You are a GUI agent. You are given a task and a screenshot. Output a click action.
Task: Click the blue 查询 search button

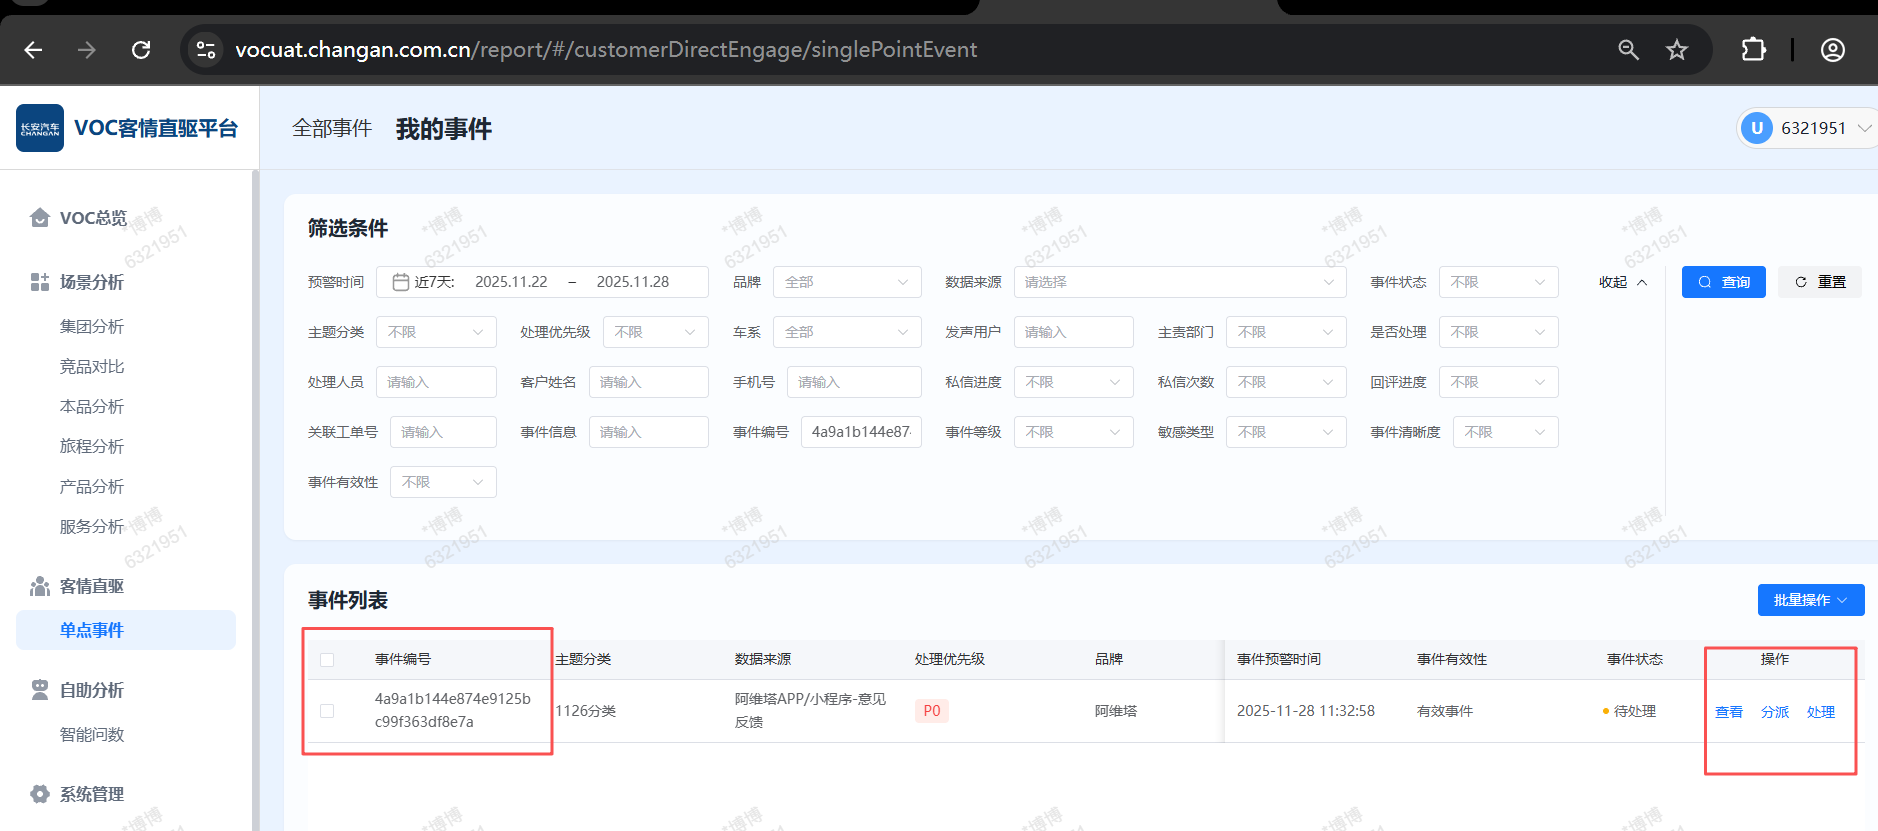[1723, 282]
